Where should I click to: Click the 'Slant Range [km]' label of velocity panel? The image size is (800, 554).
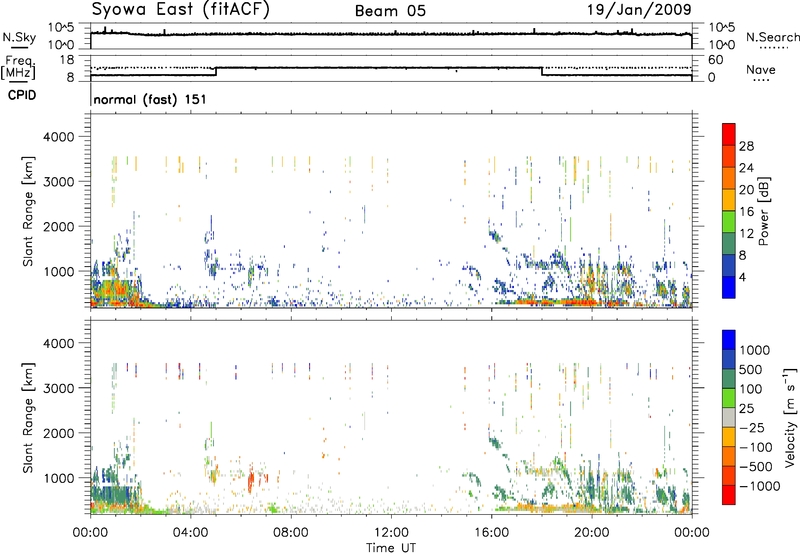pos(28,417)
